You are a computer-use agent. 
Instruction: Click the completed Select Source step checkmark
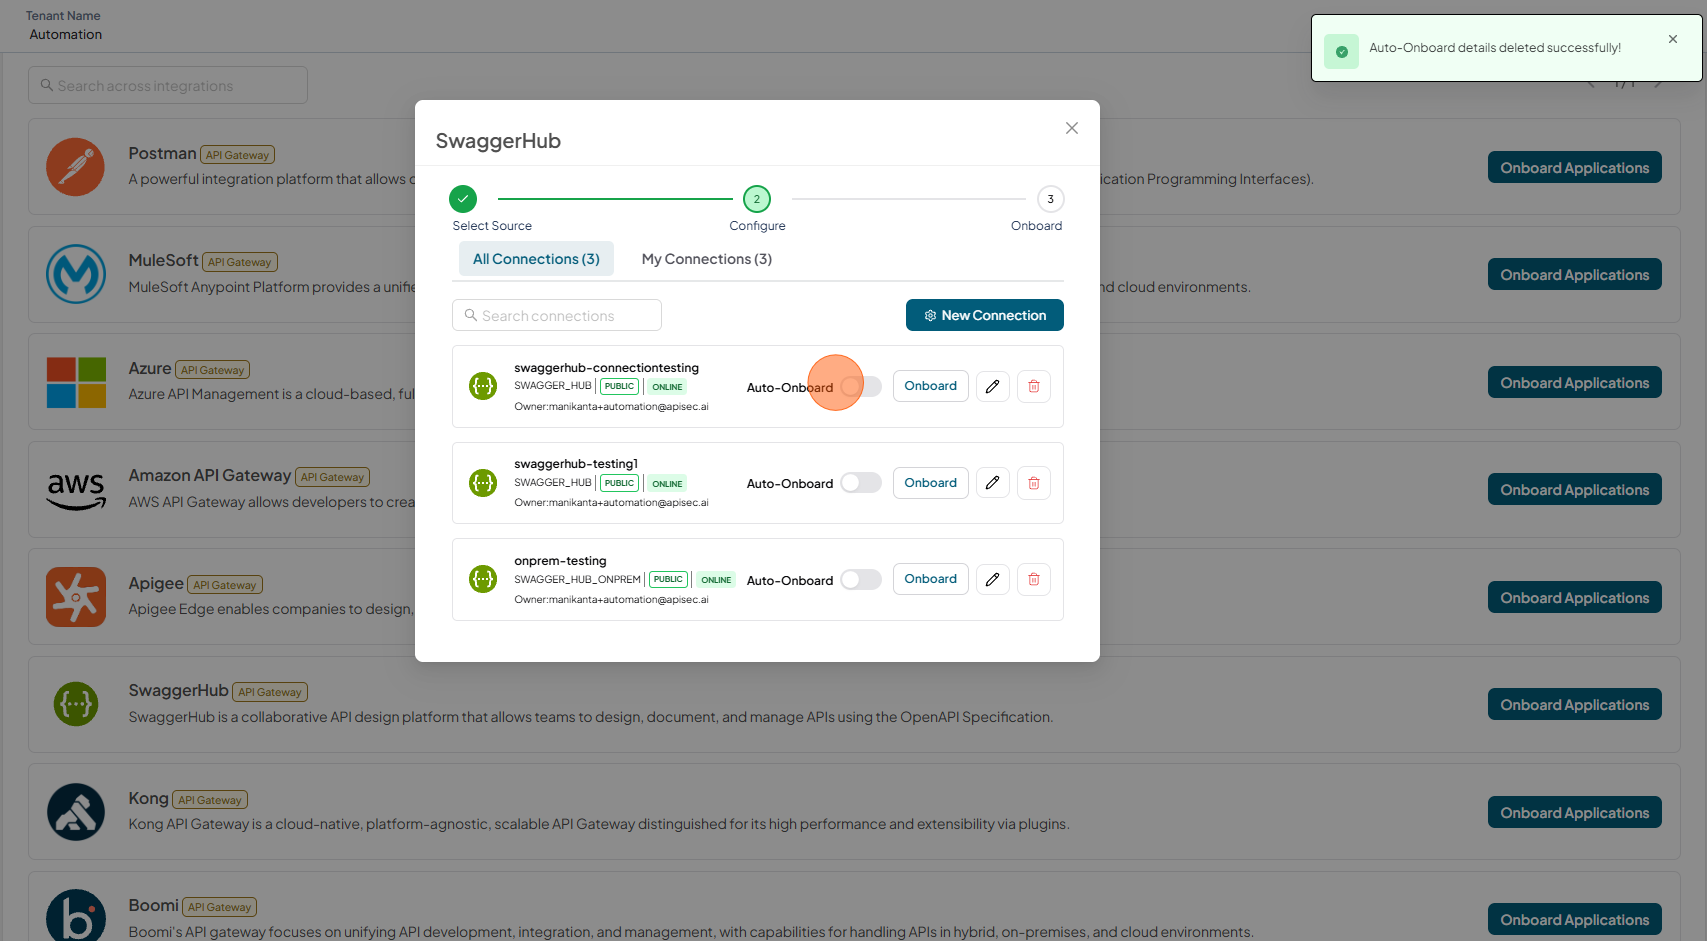463,199
